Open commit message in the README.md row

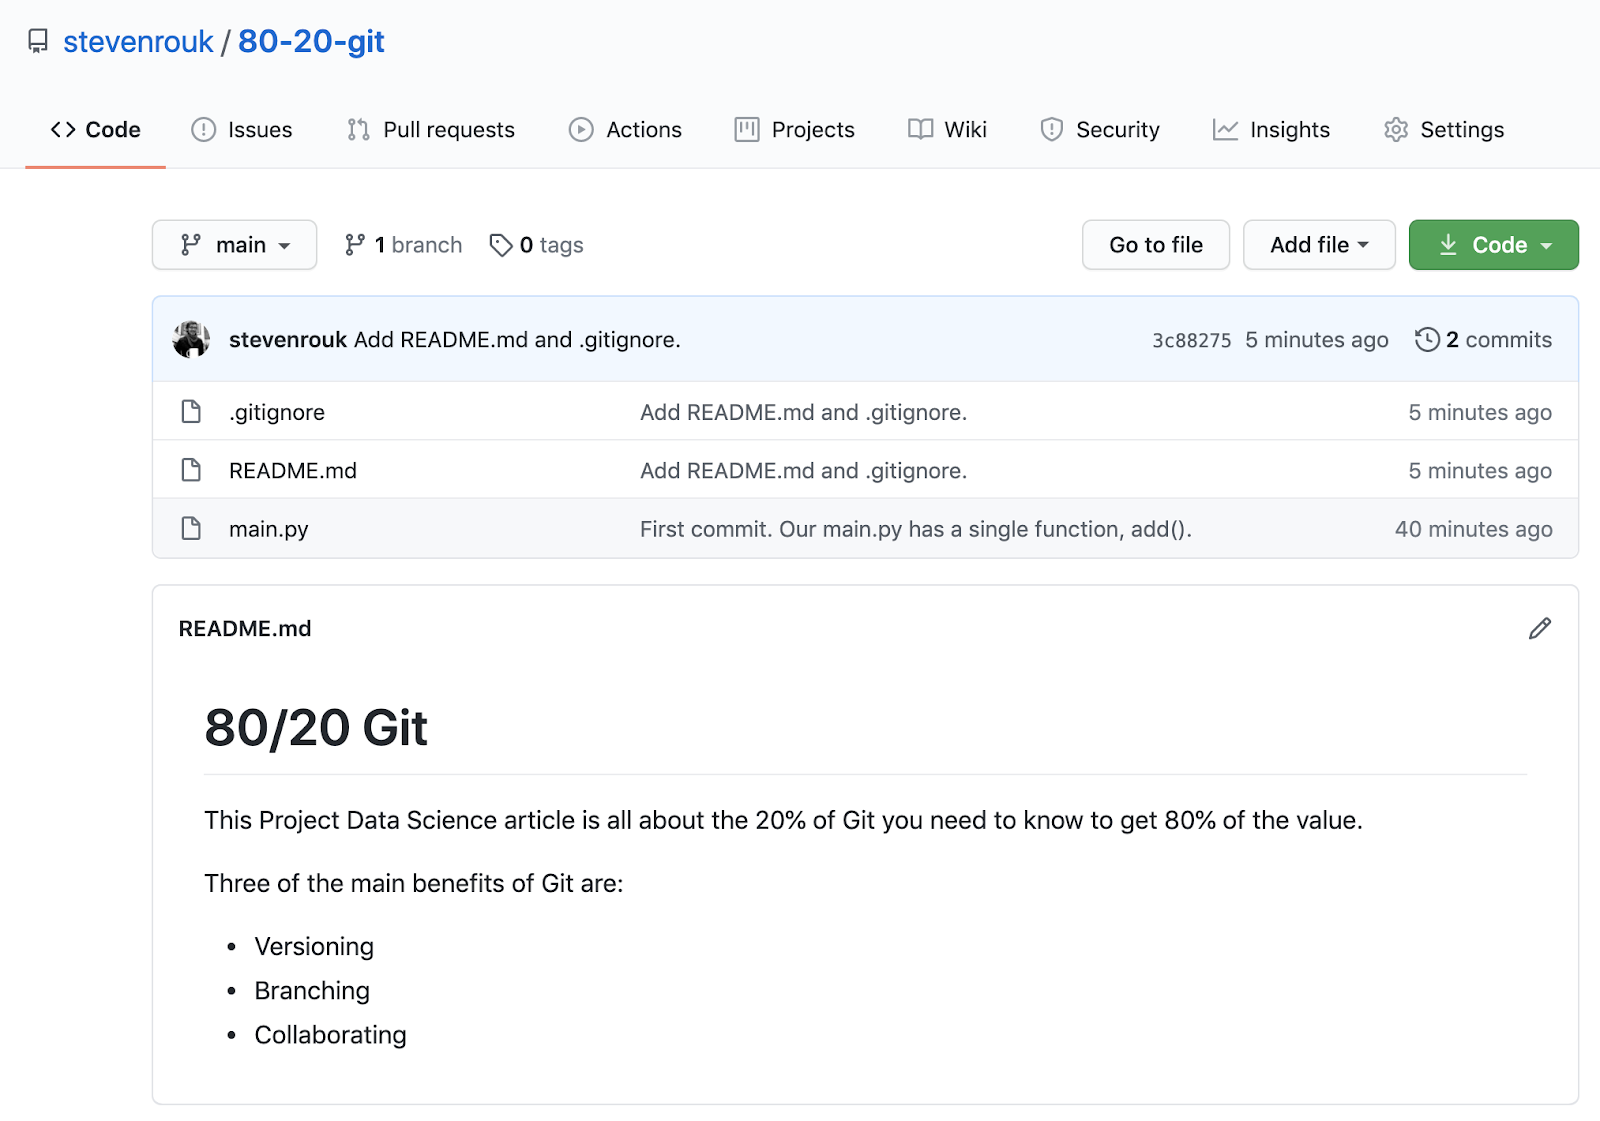coord(804,470)
